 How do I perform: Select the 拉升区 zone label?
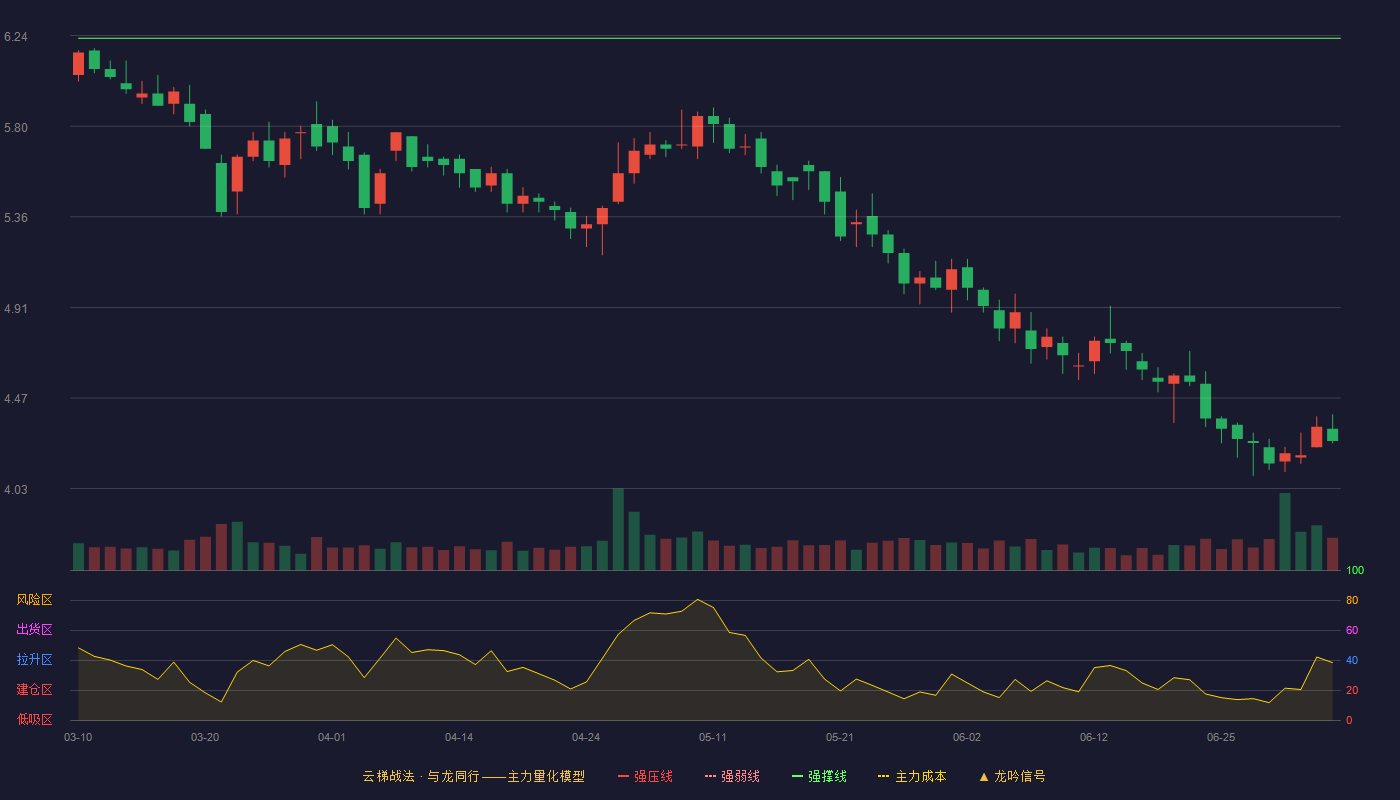click(x=34, y=660)
